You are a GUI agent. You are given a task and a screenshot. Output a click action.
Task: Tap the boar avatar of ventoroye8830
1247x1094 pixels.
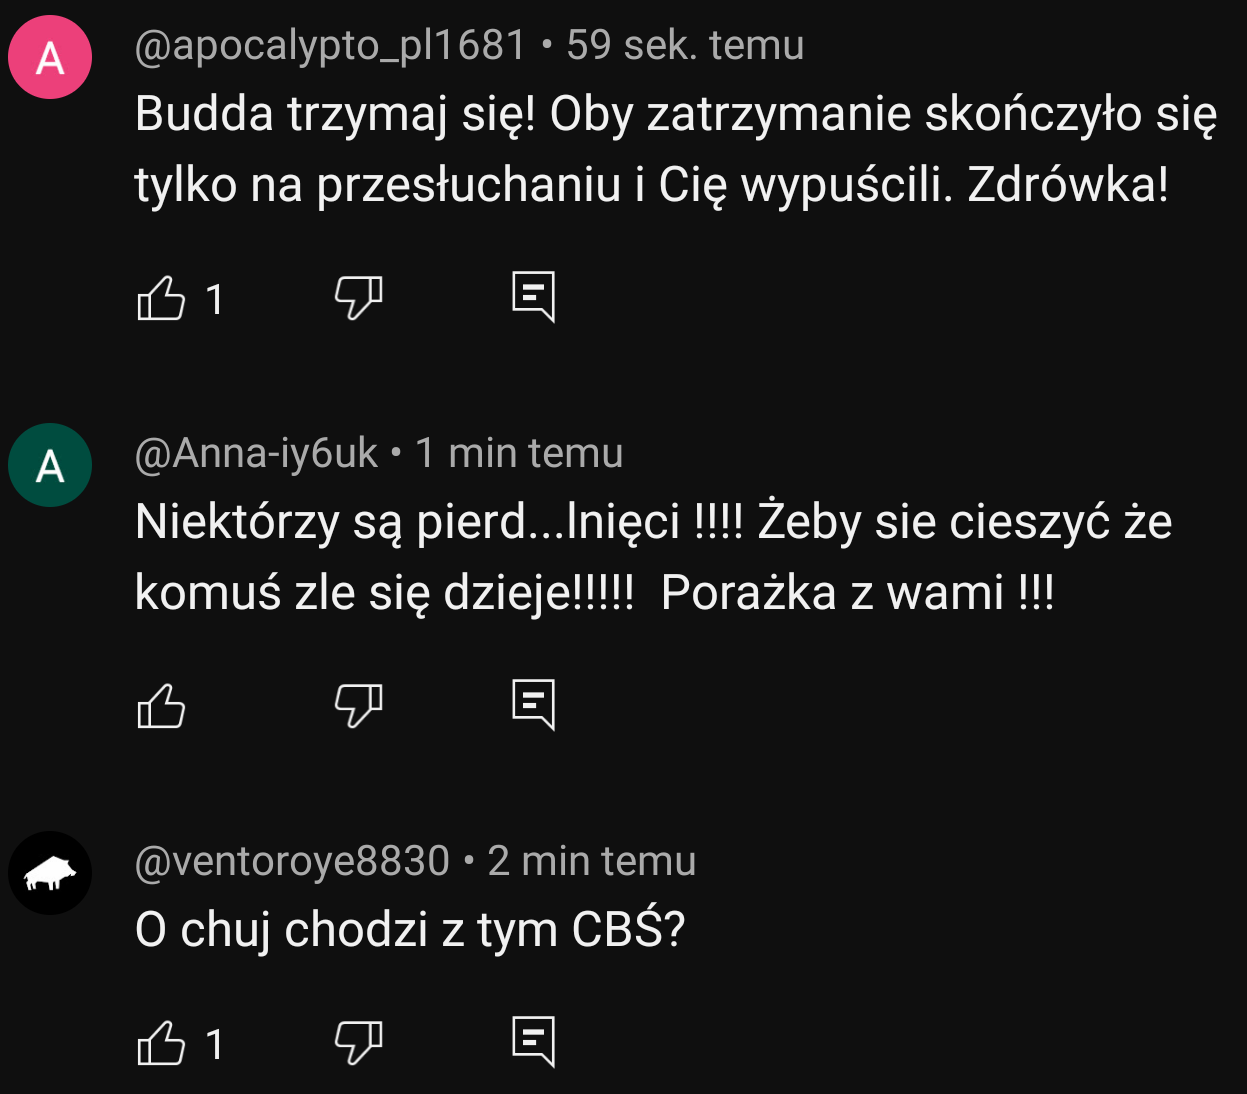click(50, 873)
